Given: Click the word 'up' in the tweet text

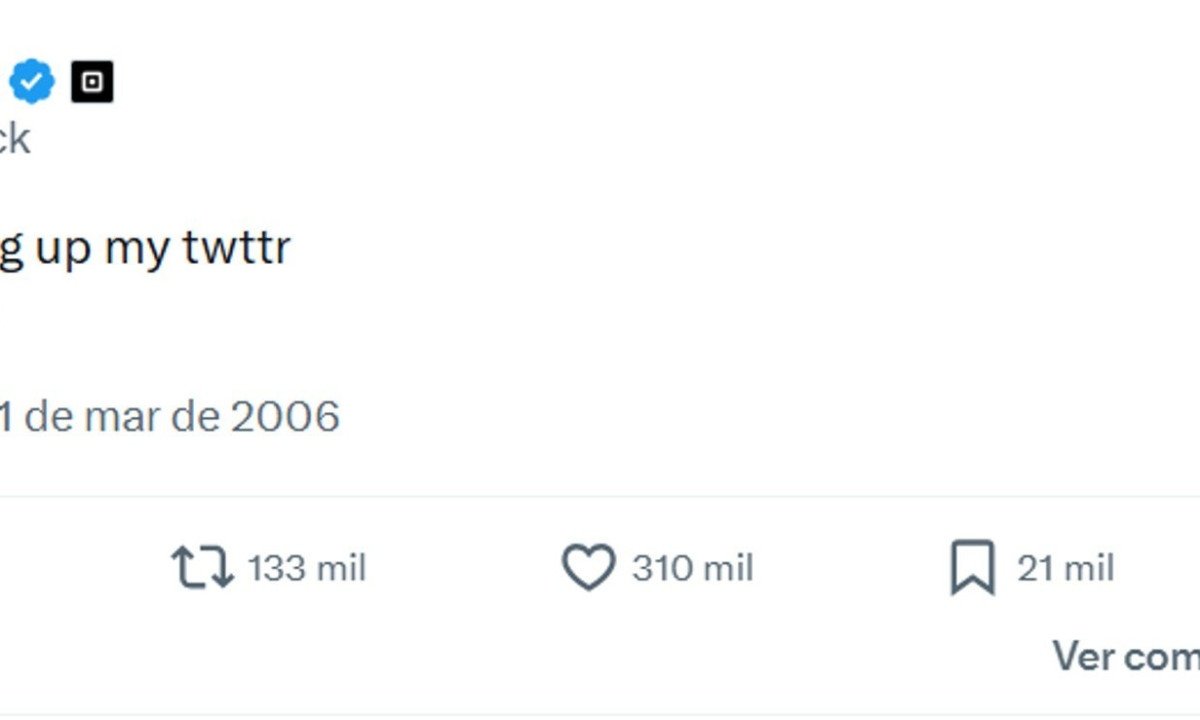Looking at the screenshot, I should click(63, 249).
